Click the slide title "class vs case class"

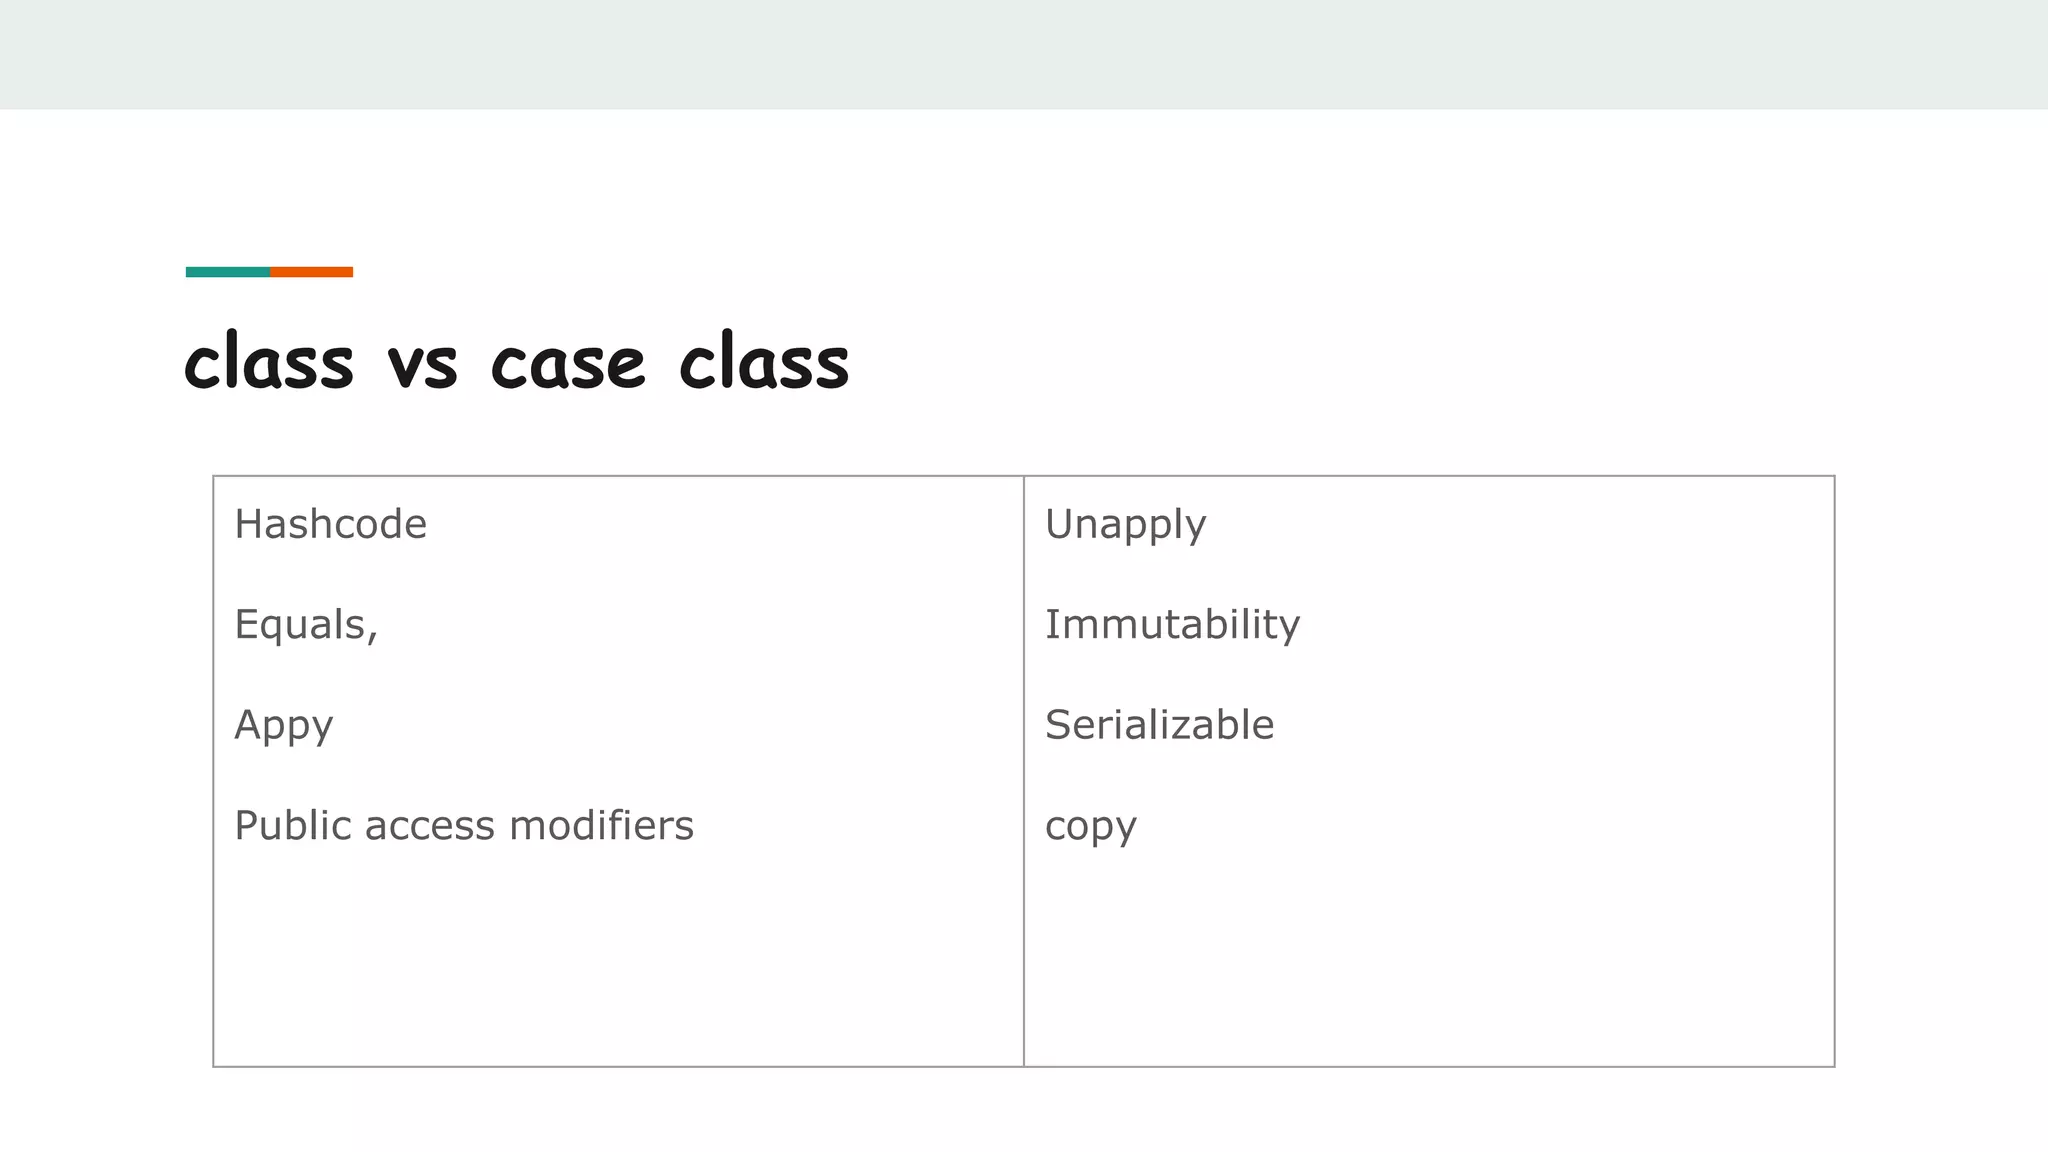(516, 361)
